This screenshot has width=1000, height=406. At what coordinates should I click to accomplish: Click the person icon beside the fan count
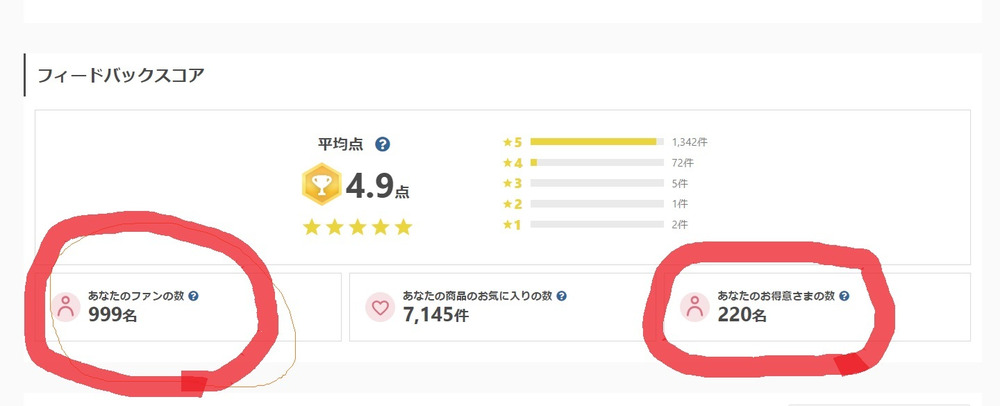tap(67, 307)
